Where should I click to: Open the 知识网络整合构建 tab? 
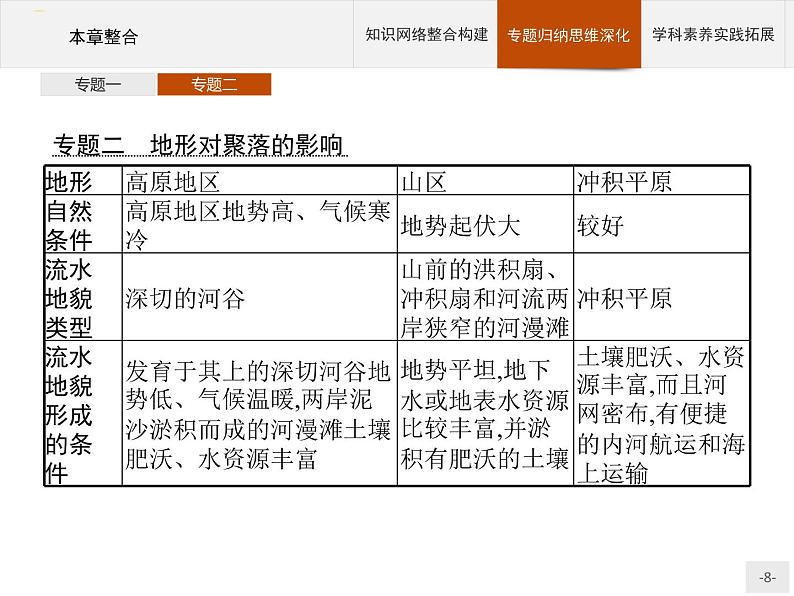[x=425, y=34]
